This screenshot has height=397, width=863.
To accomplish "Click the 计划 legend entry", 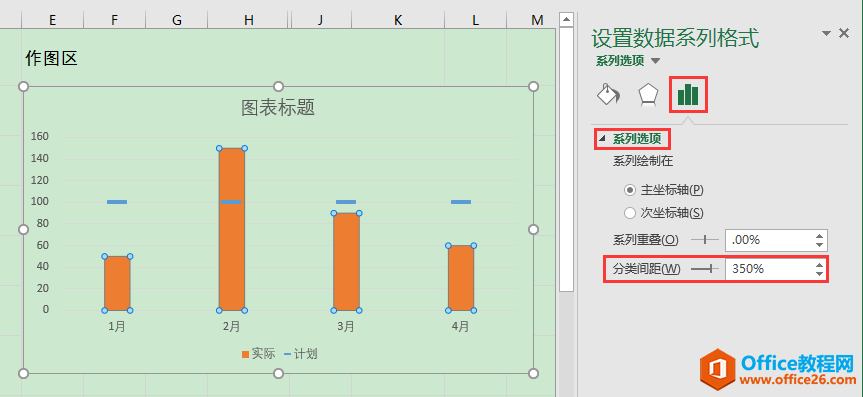I will pos(301,354).
